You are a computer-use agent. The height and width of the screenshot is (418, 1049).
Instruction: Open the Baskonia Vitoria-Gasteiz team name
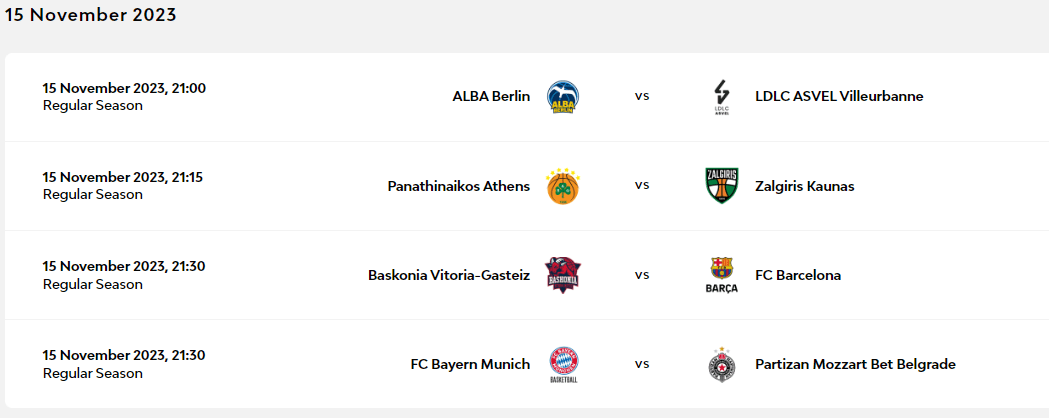(x=449, y=275)
